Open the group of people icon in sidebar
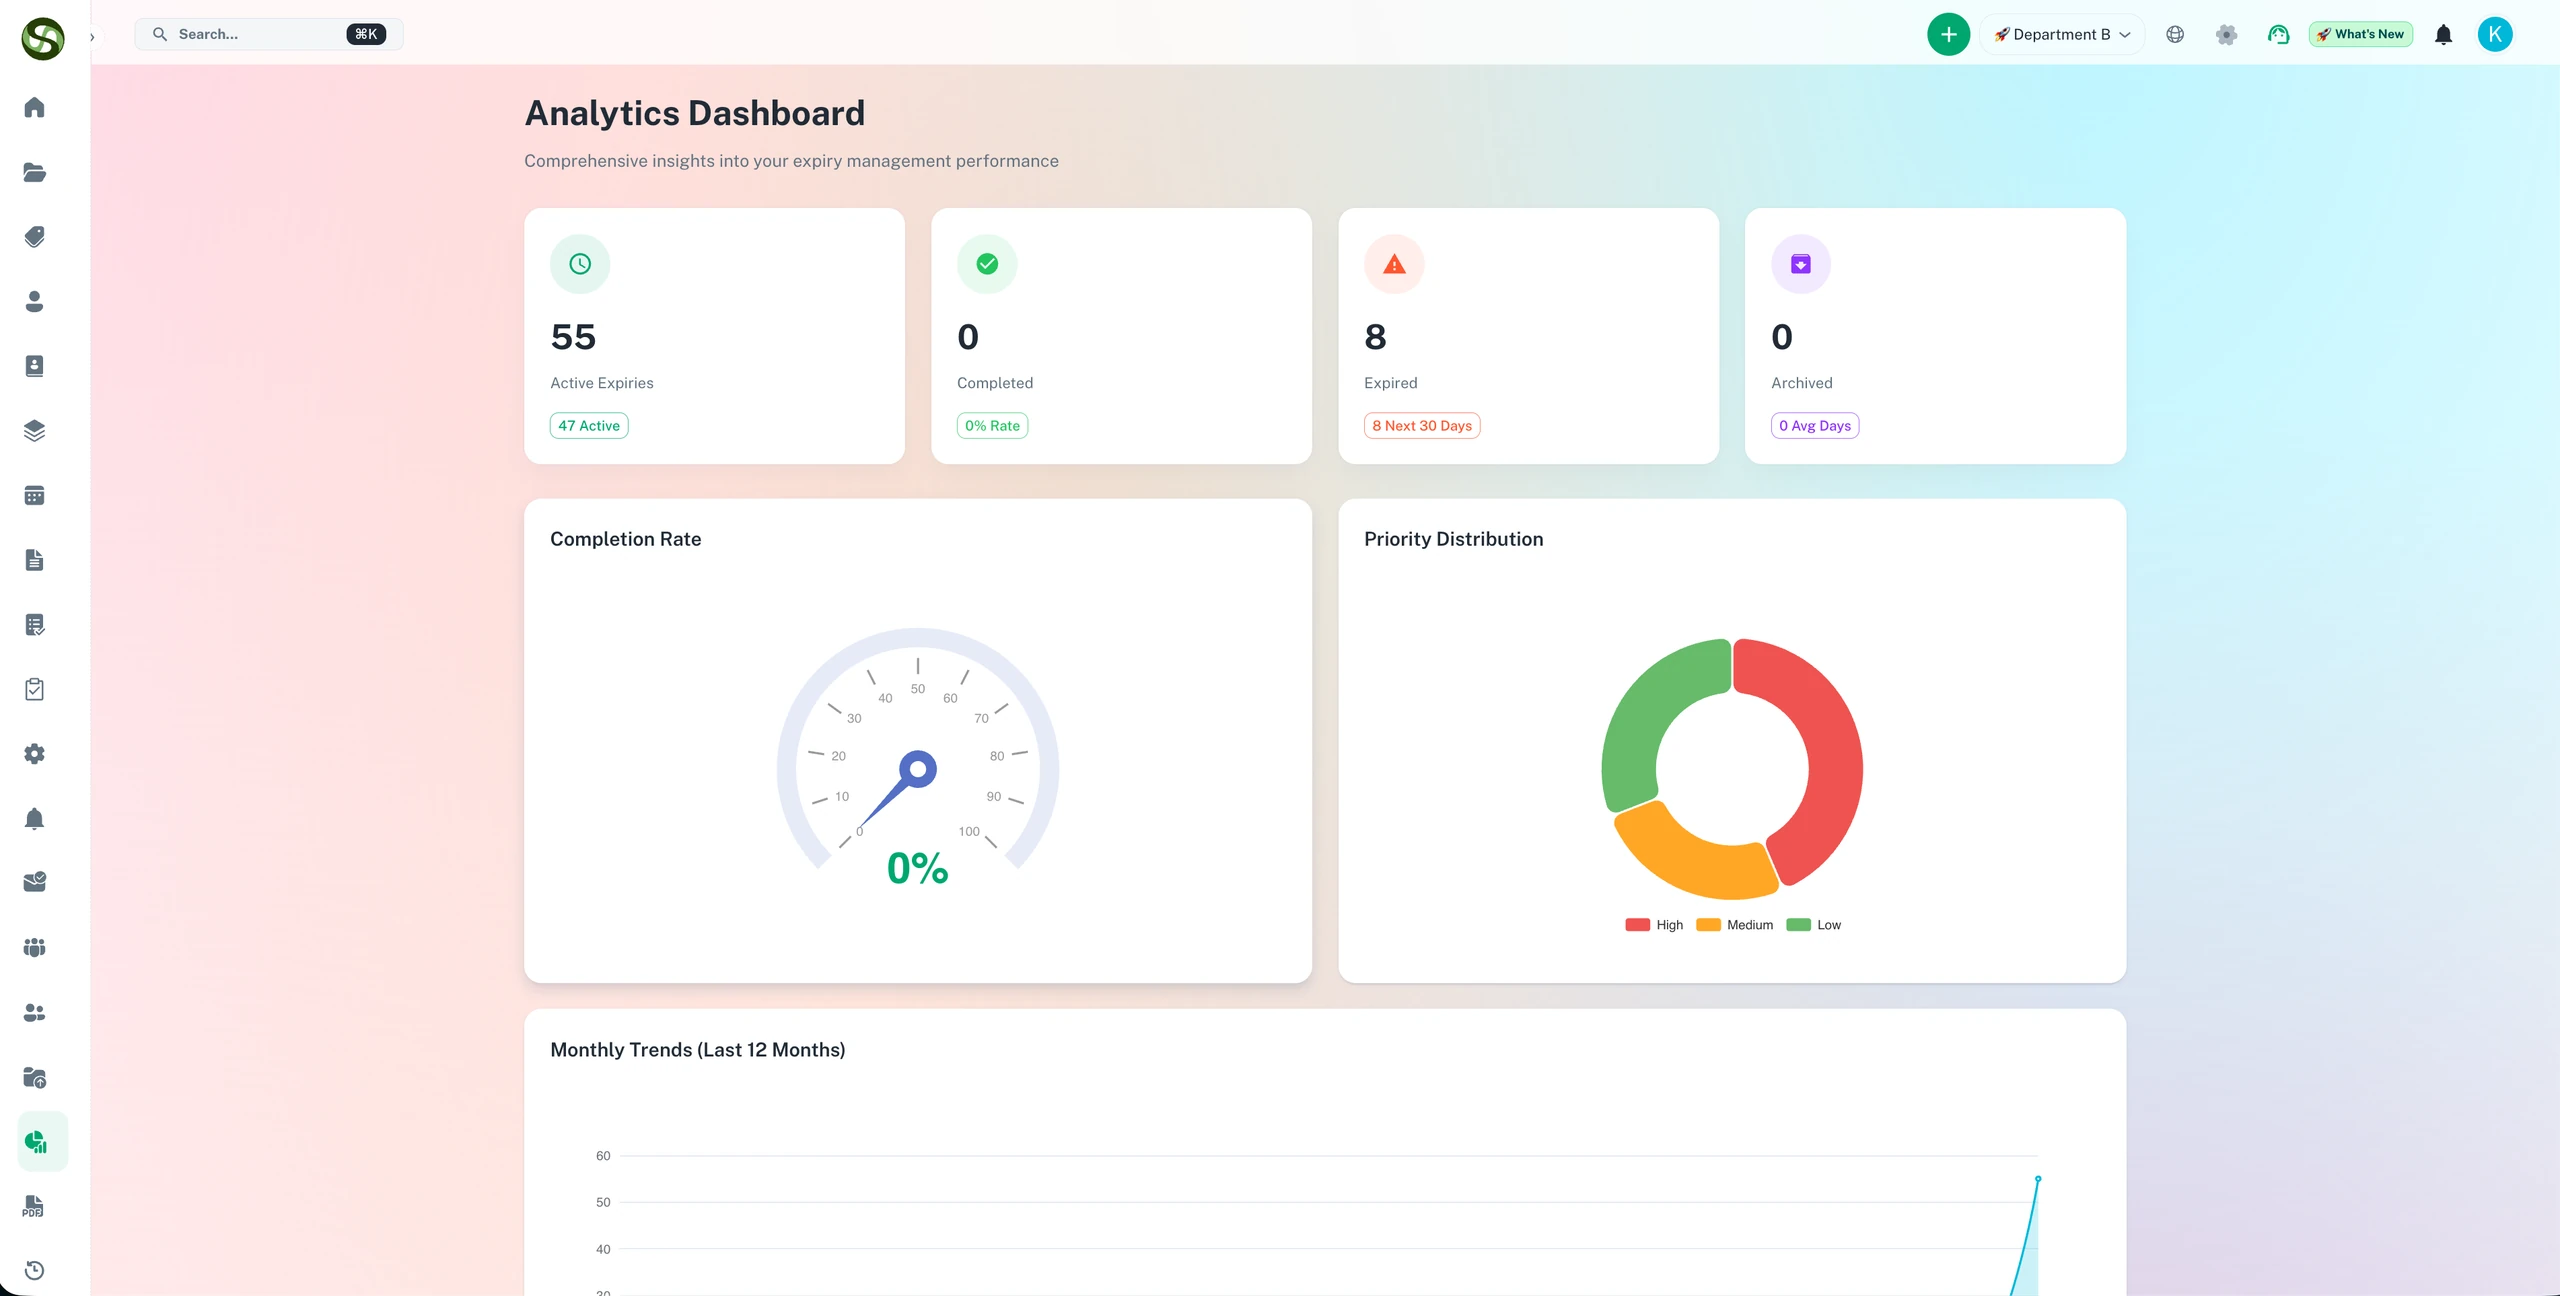The image size is (2560, 1296). click(34, 947)
